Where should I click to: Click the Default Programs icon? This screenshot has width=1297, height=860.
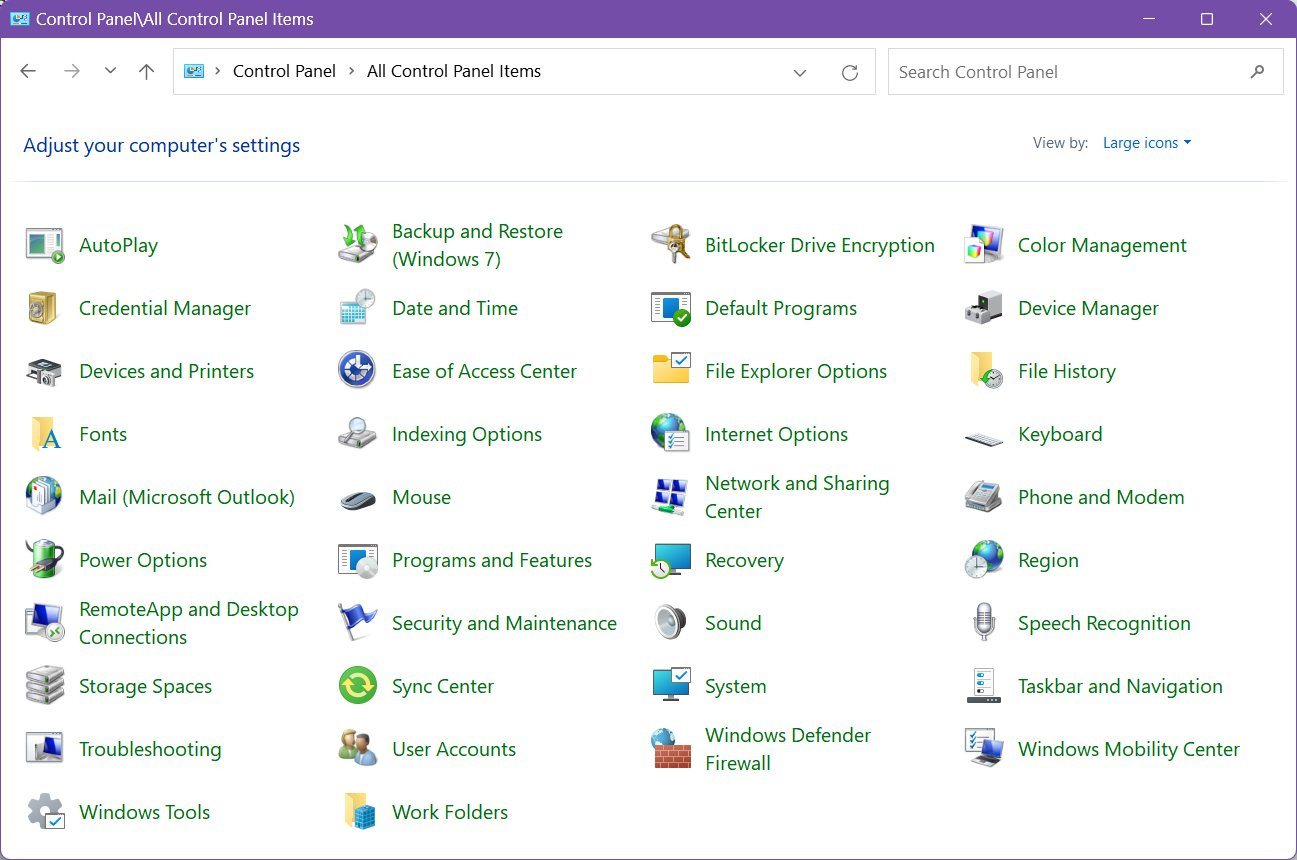671,308
